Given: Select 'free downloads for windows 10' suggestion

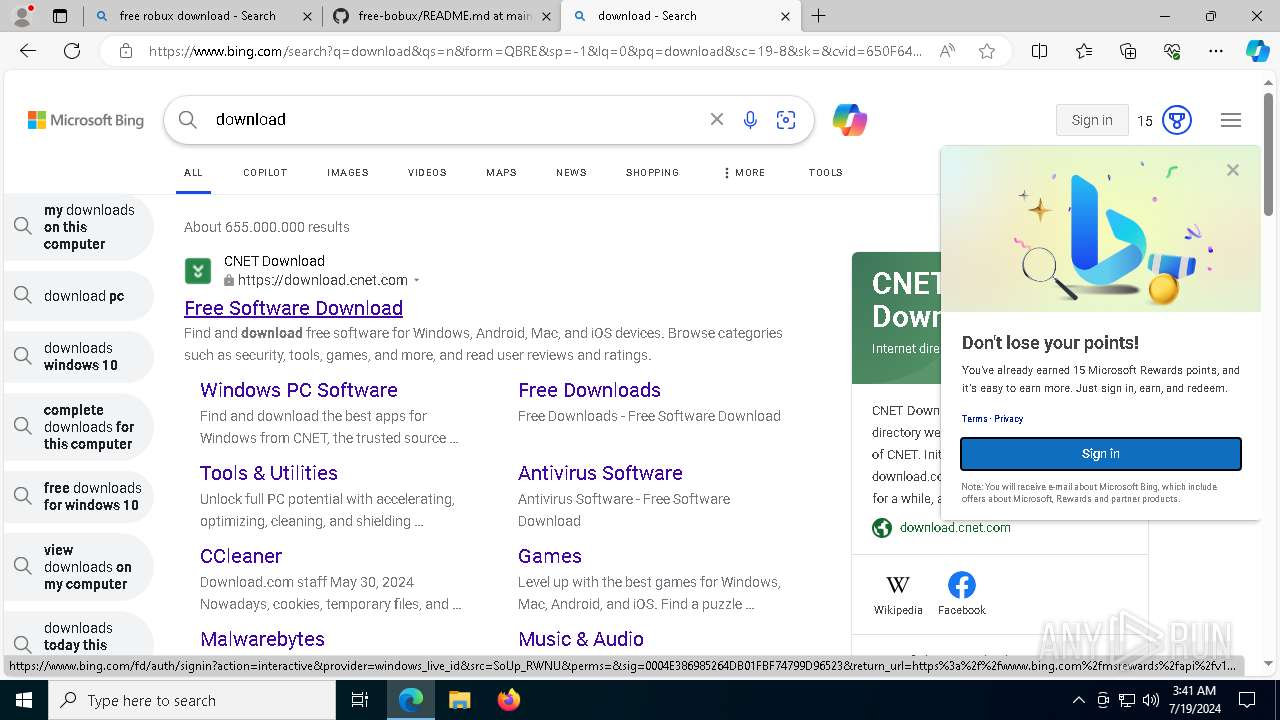Looking at the screenshot, I should pyautogui.click(x=79, y=496).
